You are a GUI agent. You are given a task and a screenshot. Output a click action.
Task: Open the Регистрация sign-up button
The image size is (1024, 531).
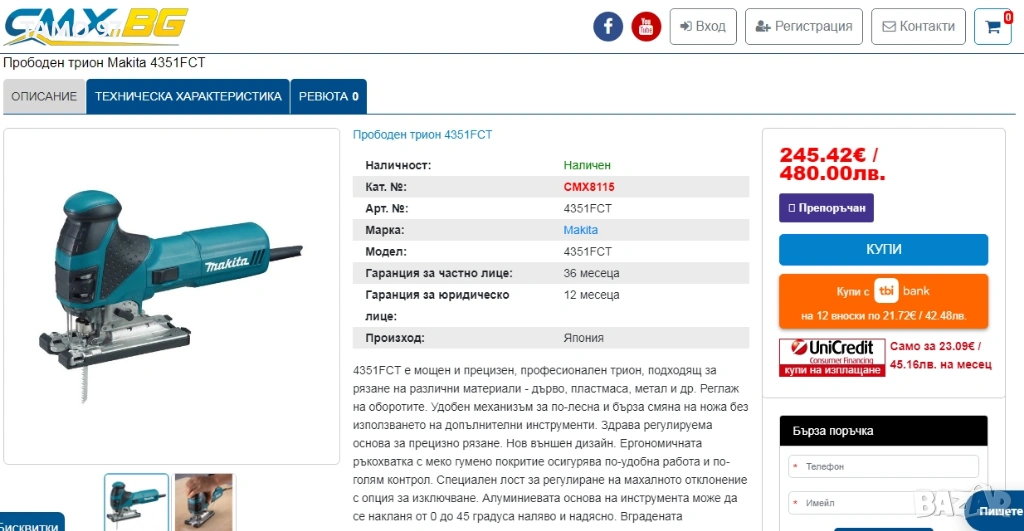803,26
